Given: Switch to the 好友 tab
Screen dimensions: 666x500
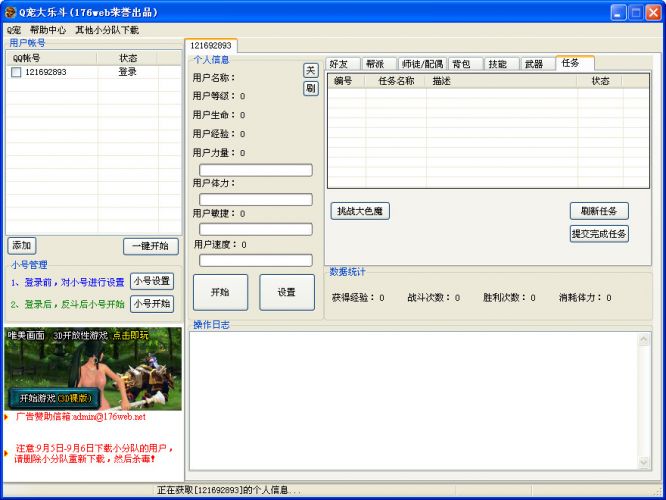Looking at the screenshot, I should (x=340, y=64).
